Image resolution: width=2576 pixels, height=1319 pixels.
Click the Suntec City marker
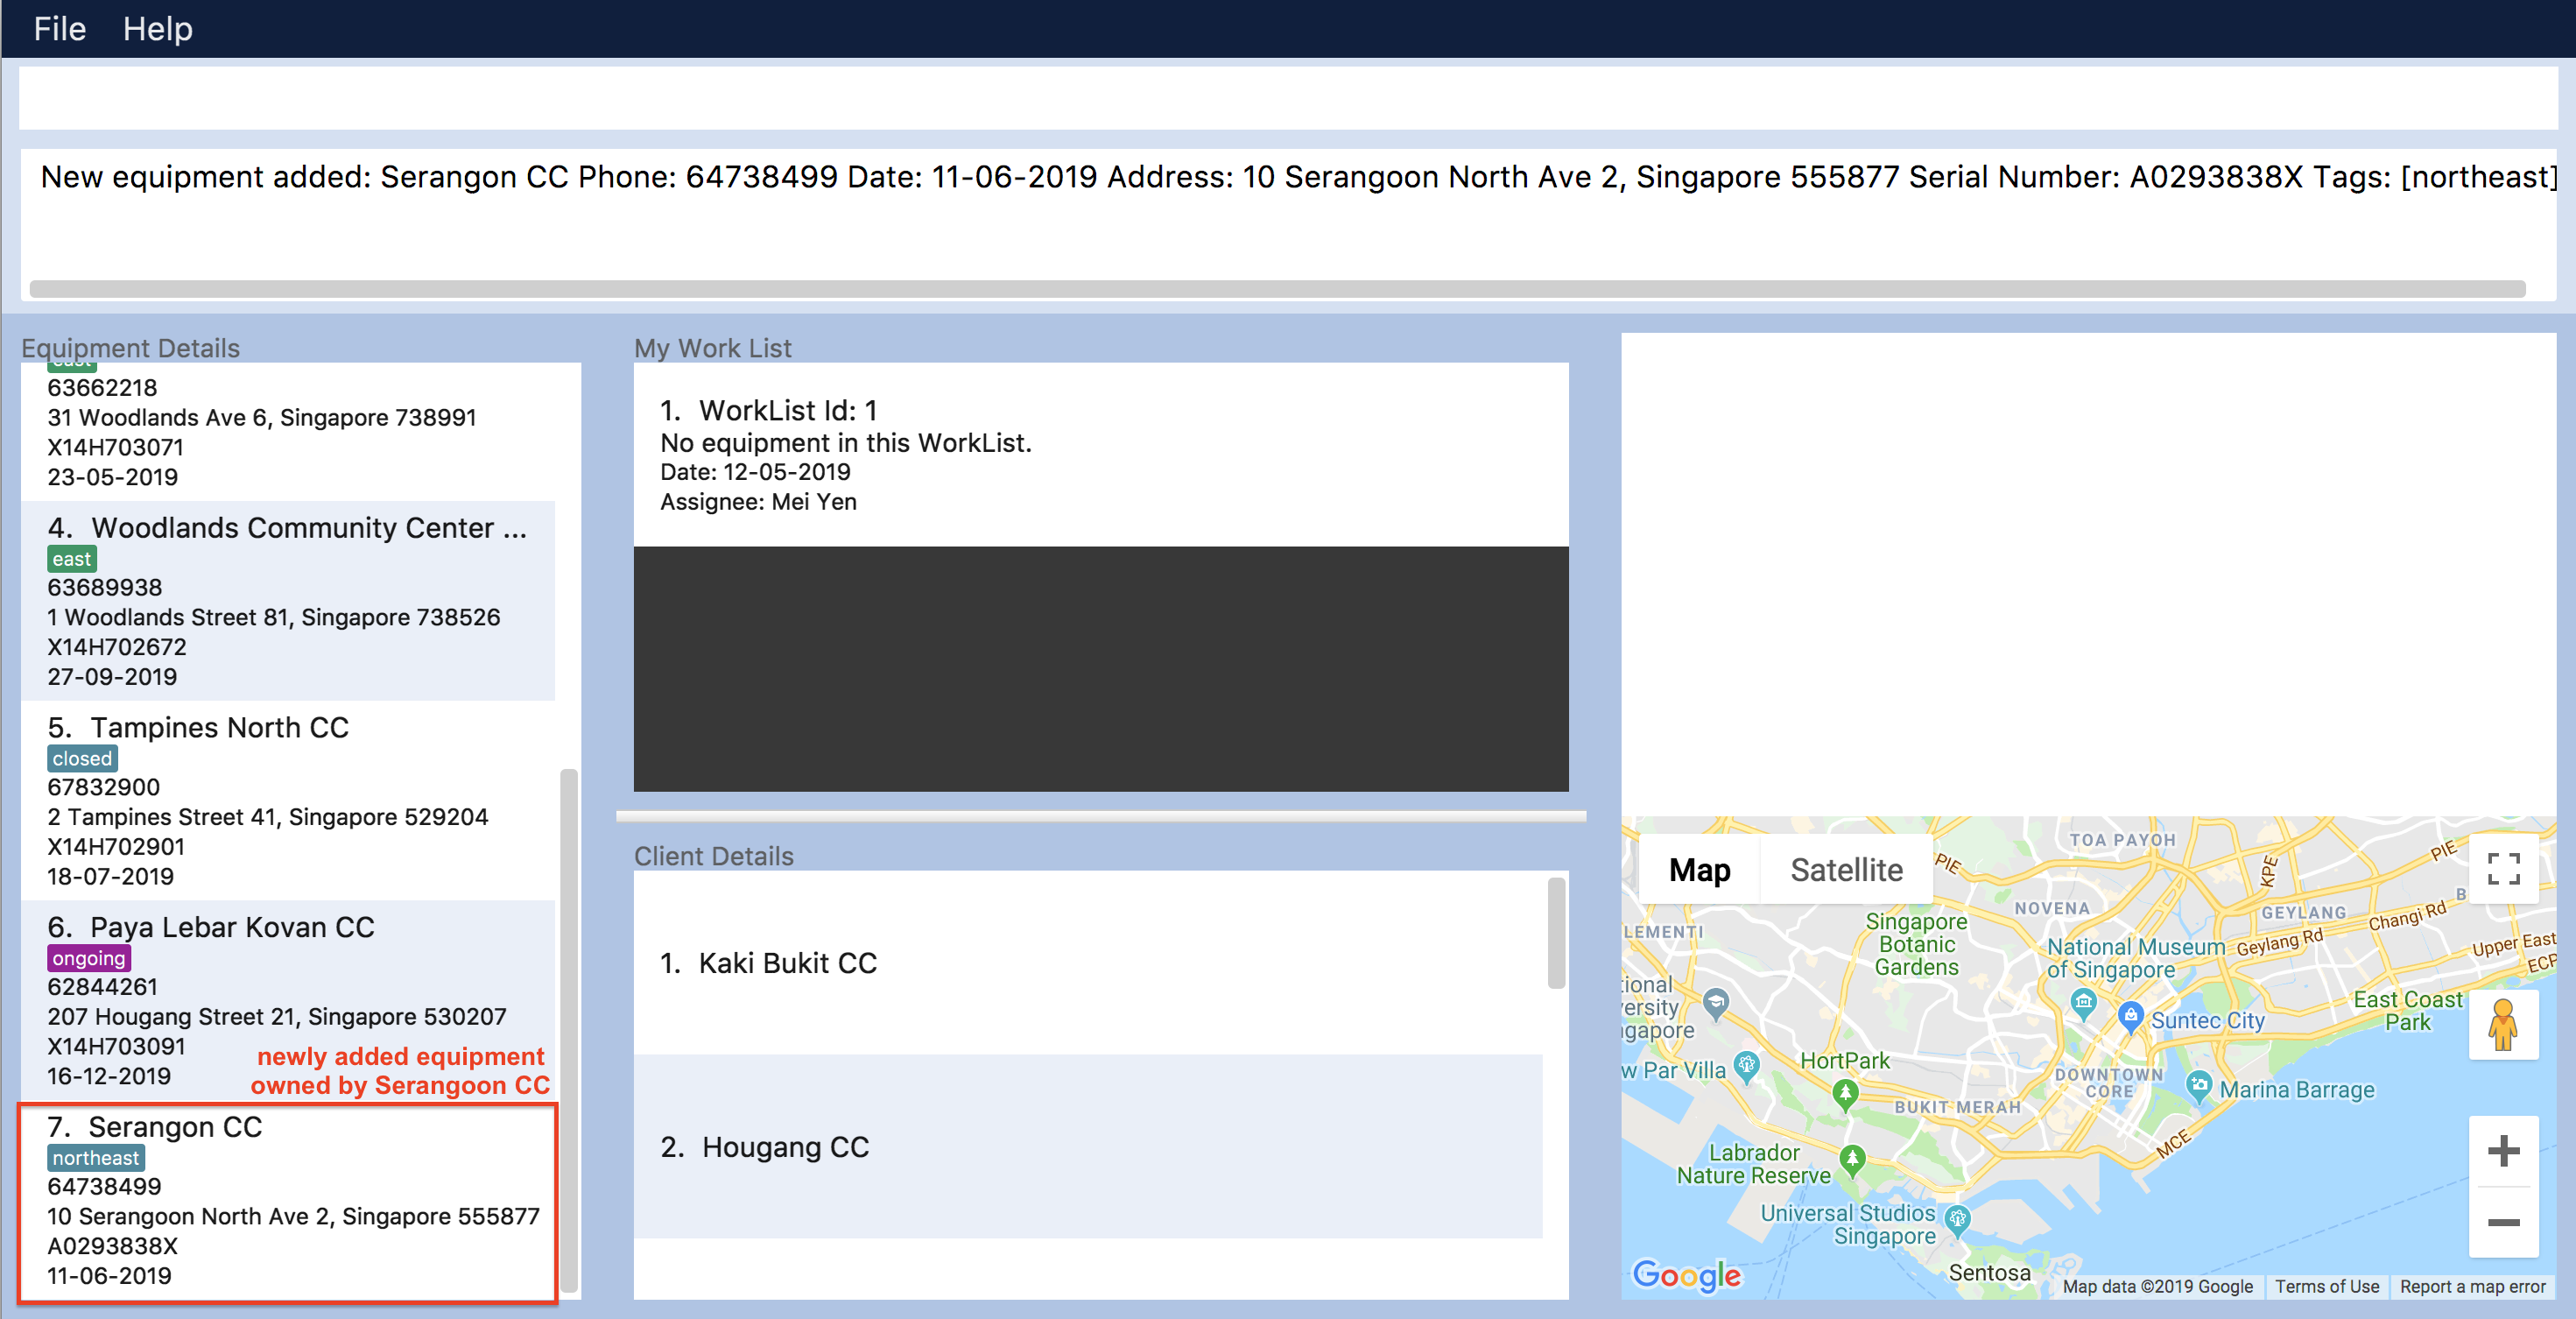pyautogui.click(x=2130, y=1017)
